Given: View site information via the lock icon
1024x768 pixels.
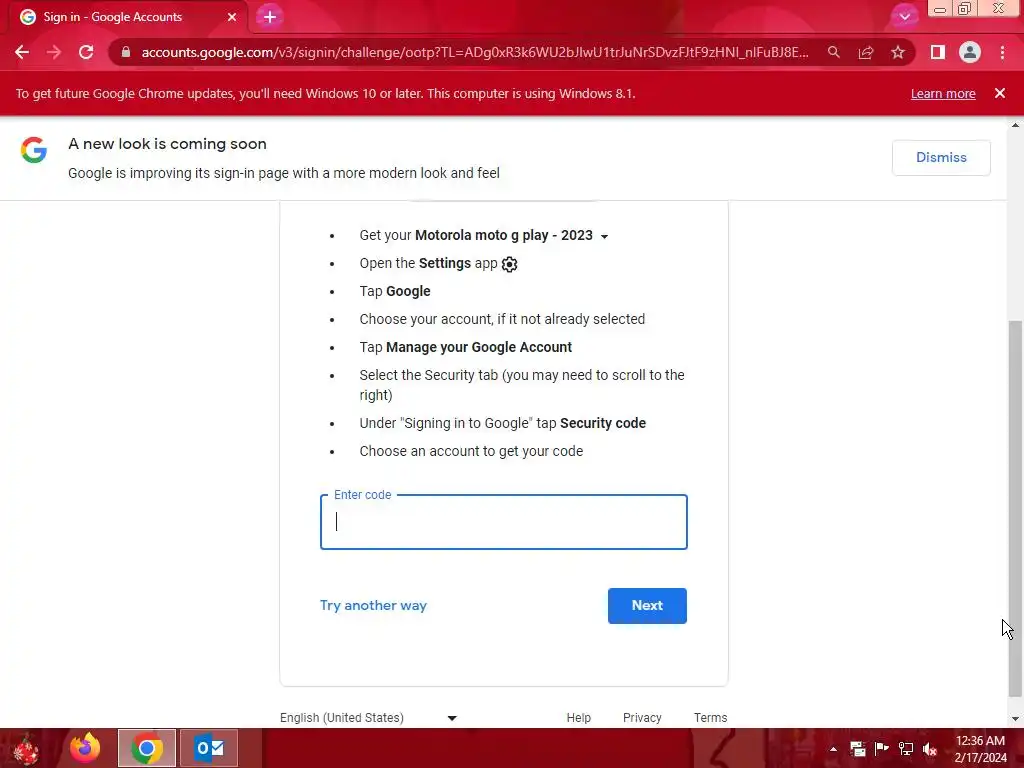Looking at the screenshot, I should (126, 52).
